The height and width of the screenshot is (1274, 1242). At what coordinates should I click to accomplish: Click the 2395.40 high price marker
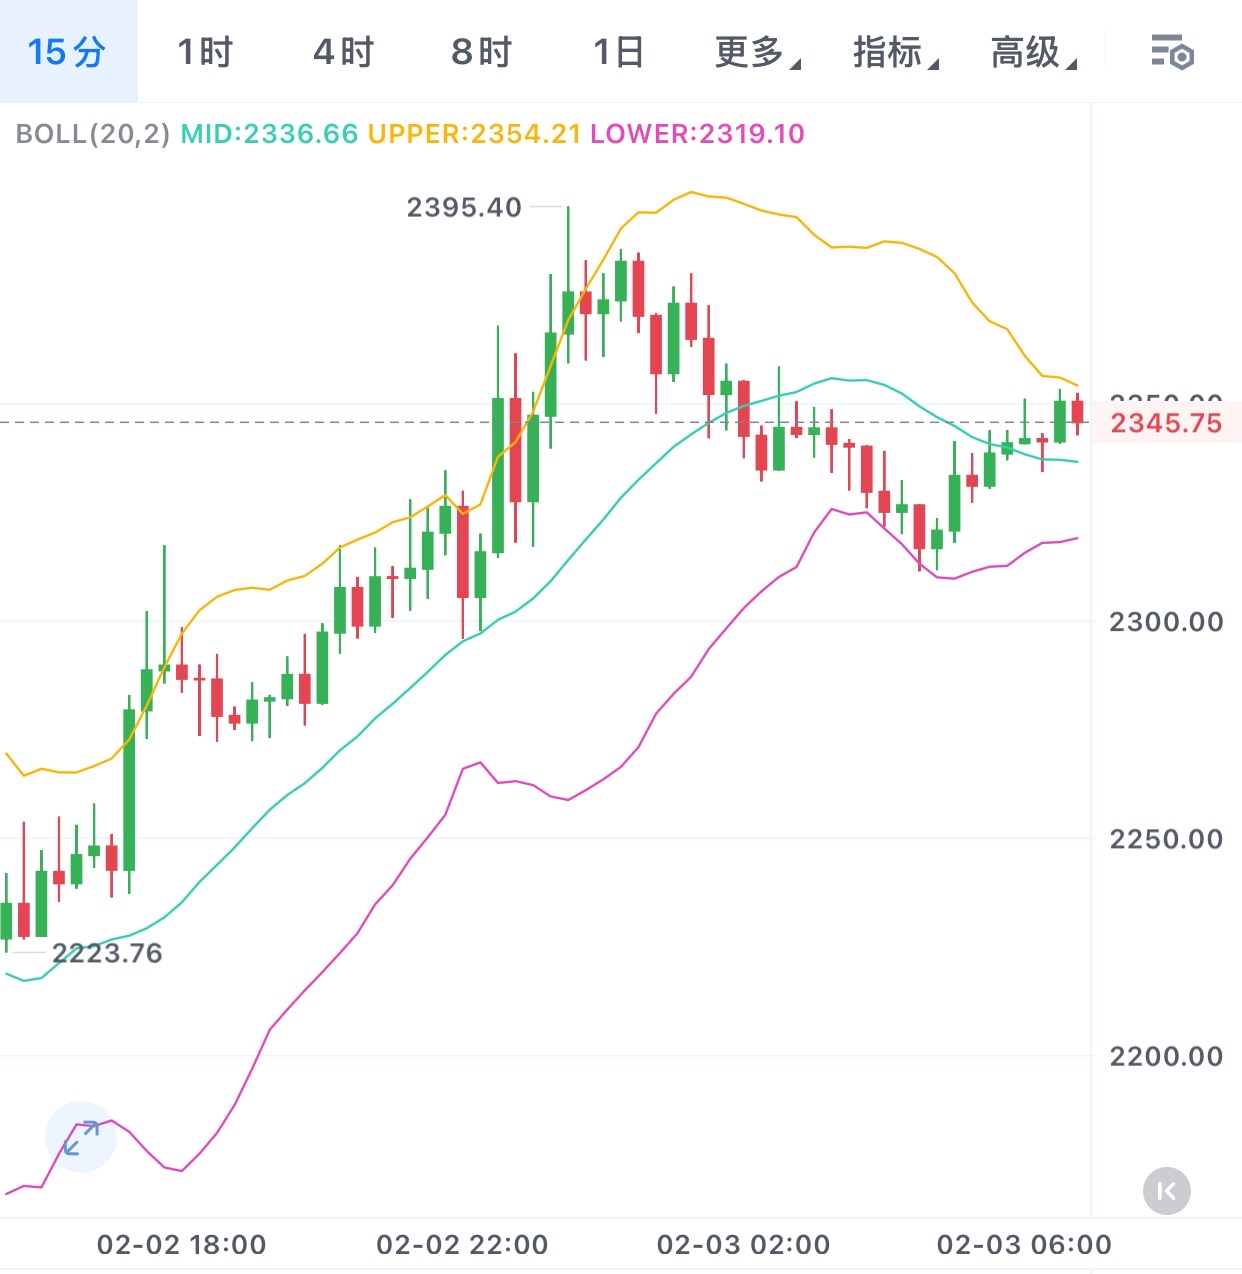[464, 207]
